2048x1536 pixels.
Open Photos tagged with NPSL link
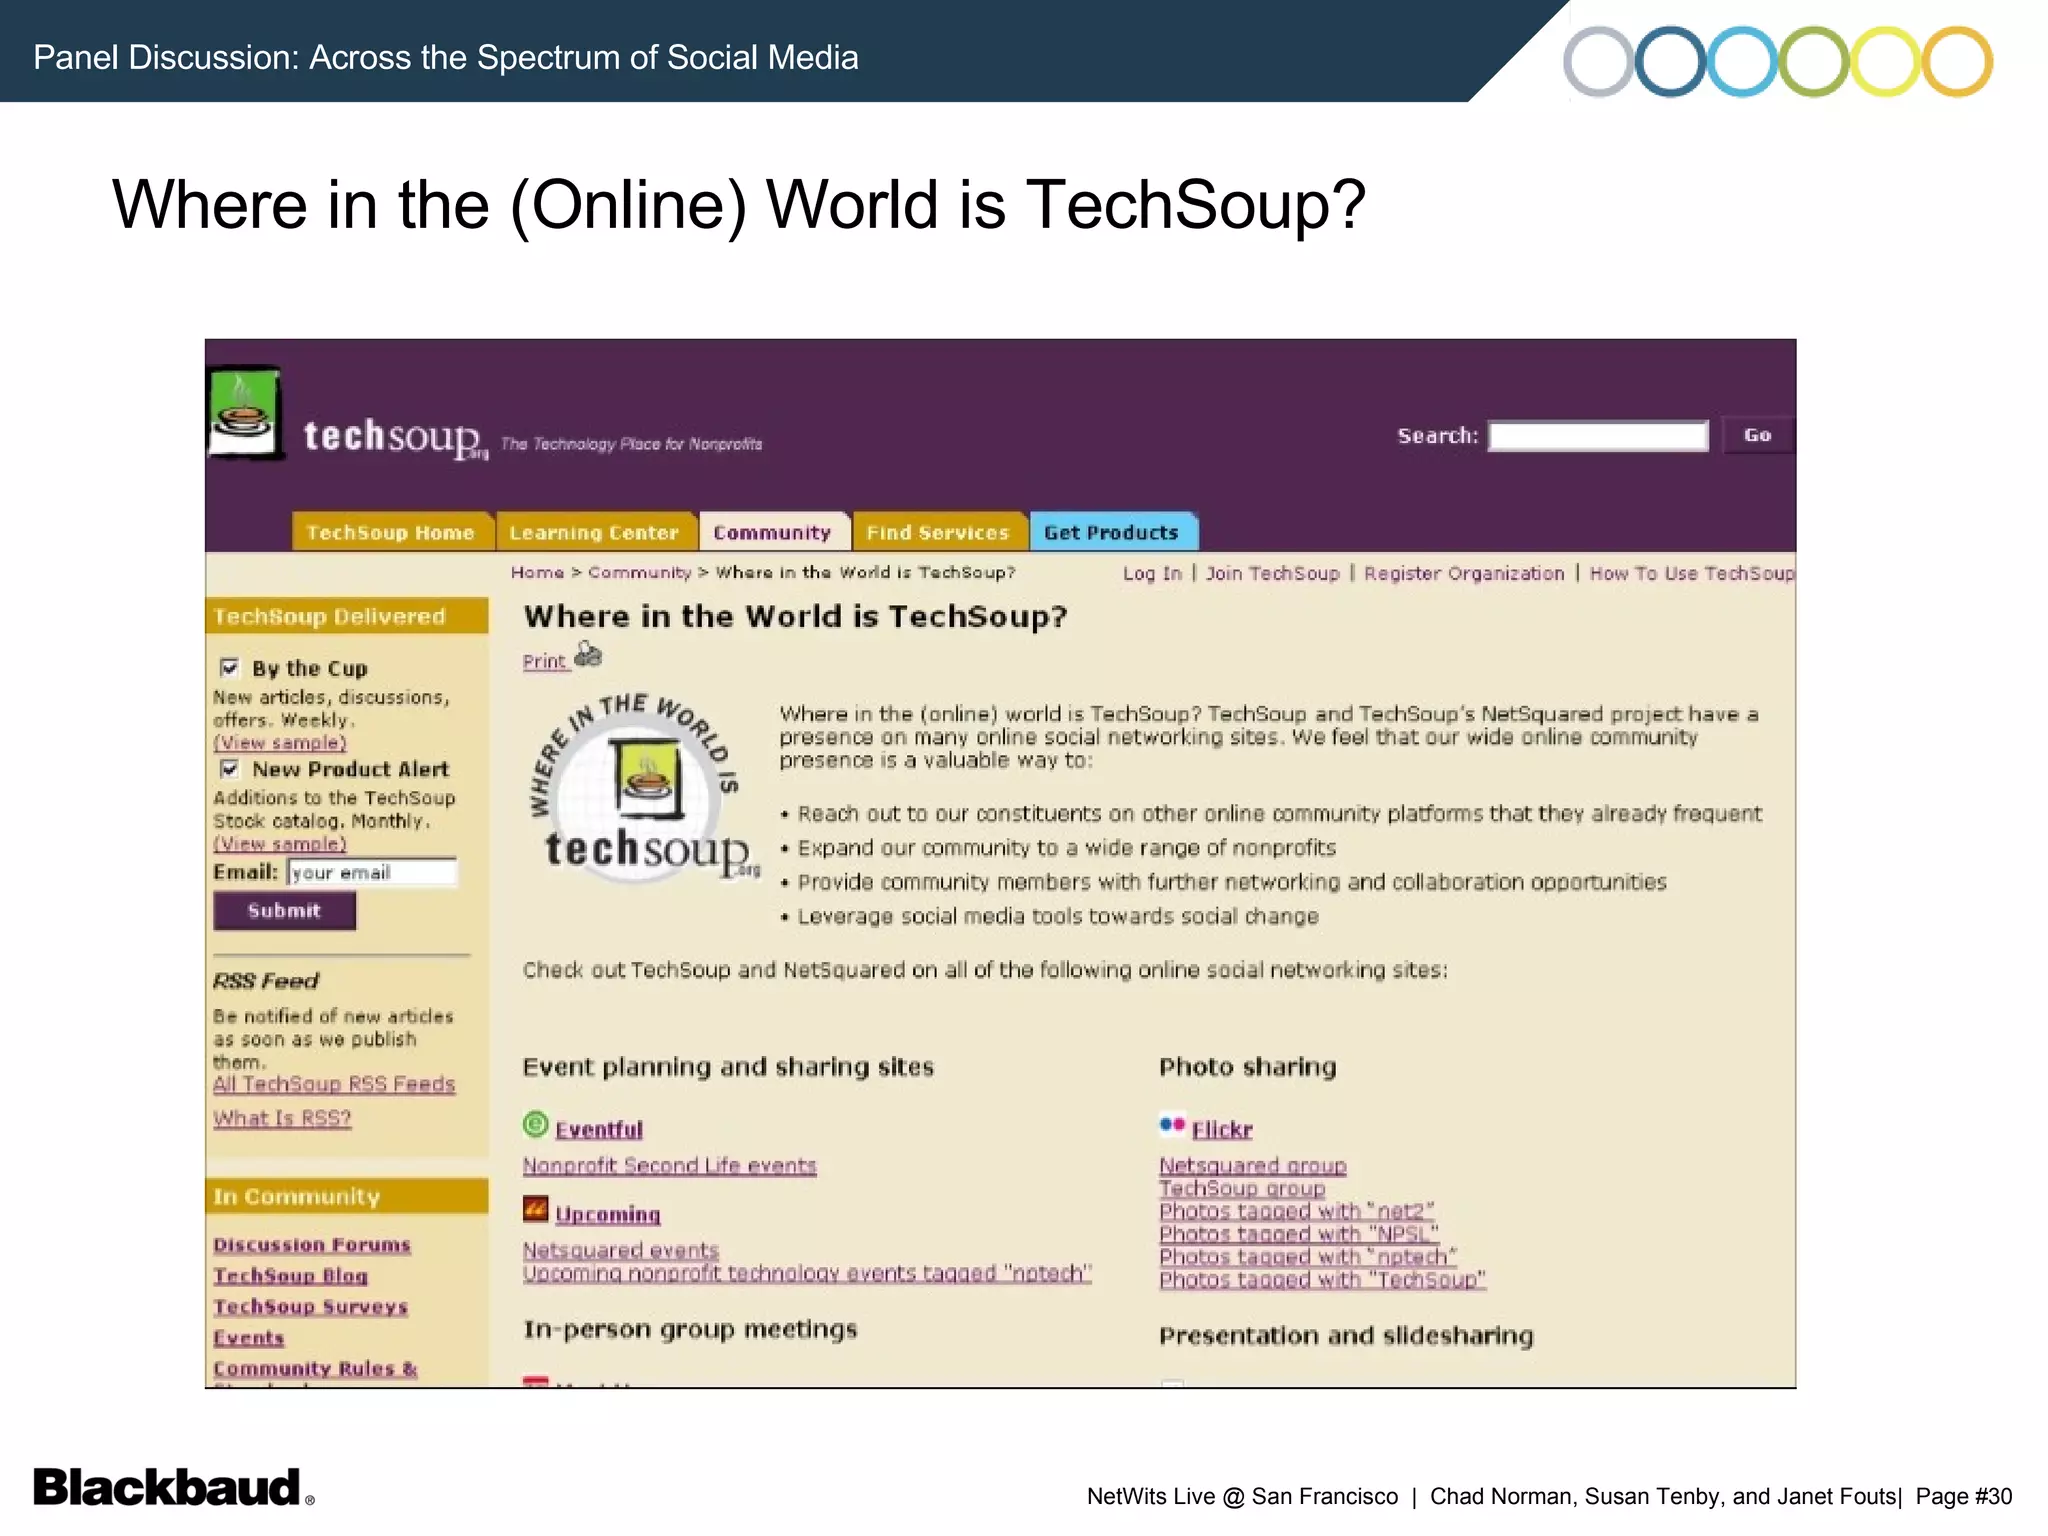click(x=1299, y=1234)
